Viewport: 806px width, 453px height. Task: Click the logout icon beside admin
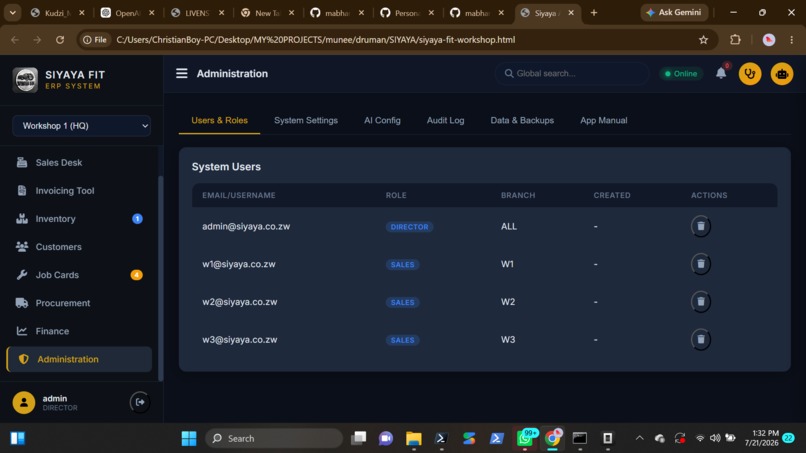click(140, 402)
